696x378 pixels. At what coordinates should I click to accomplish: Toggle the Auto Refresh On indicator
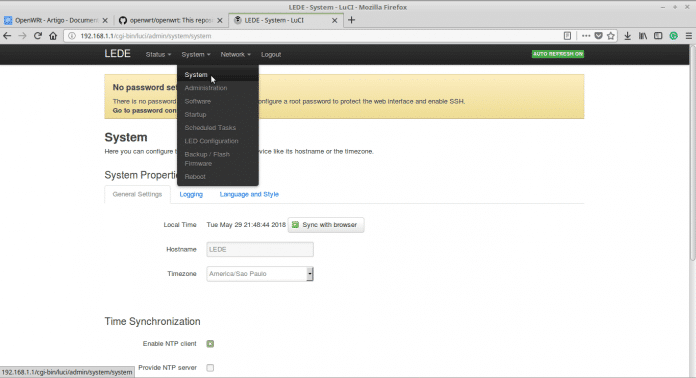tap(558, 54)
